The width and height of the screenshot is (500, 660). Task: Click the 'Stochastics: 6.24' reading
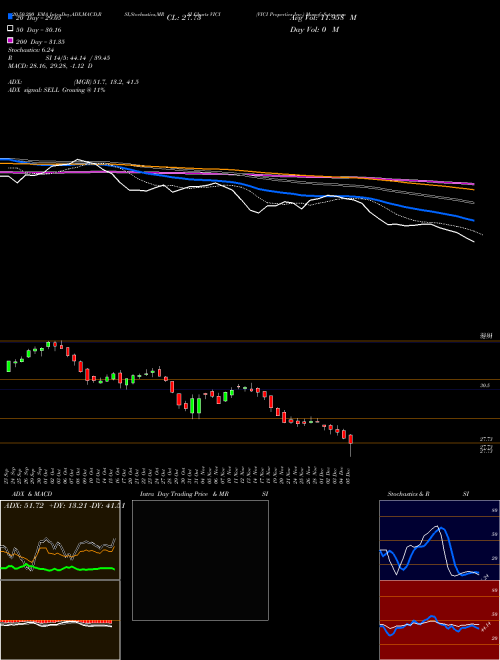pos(31,50)
